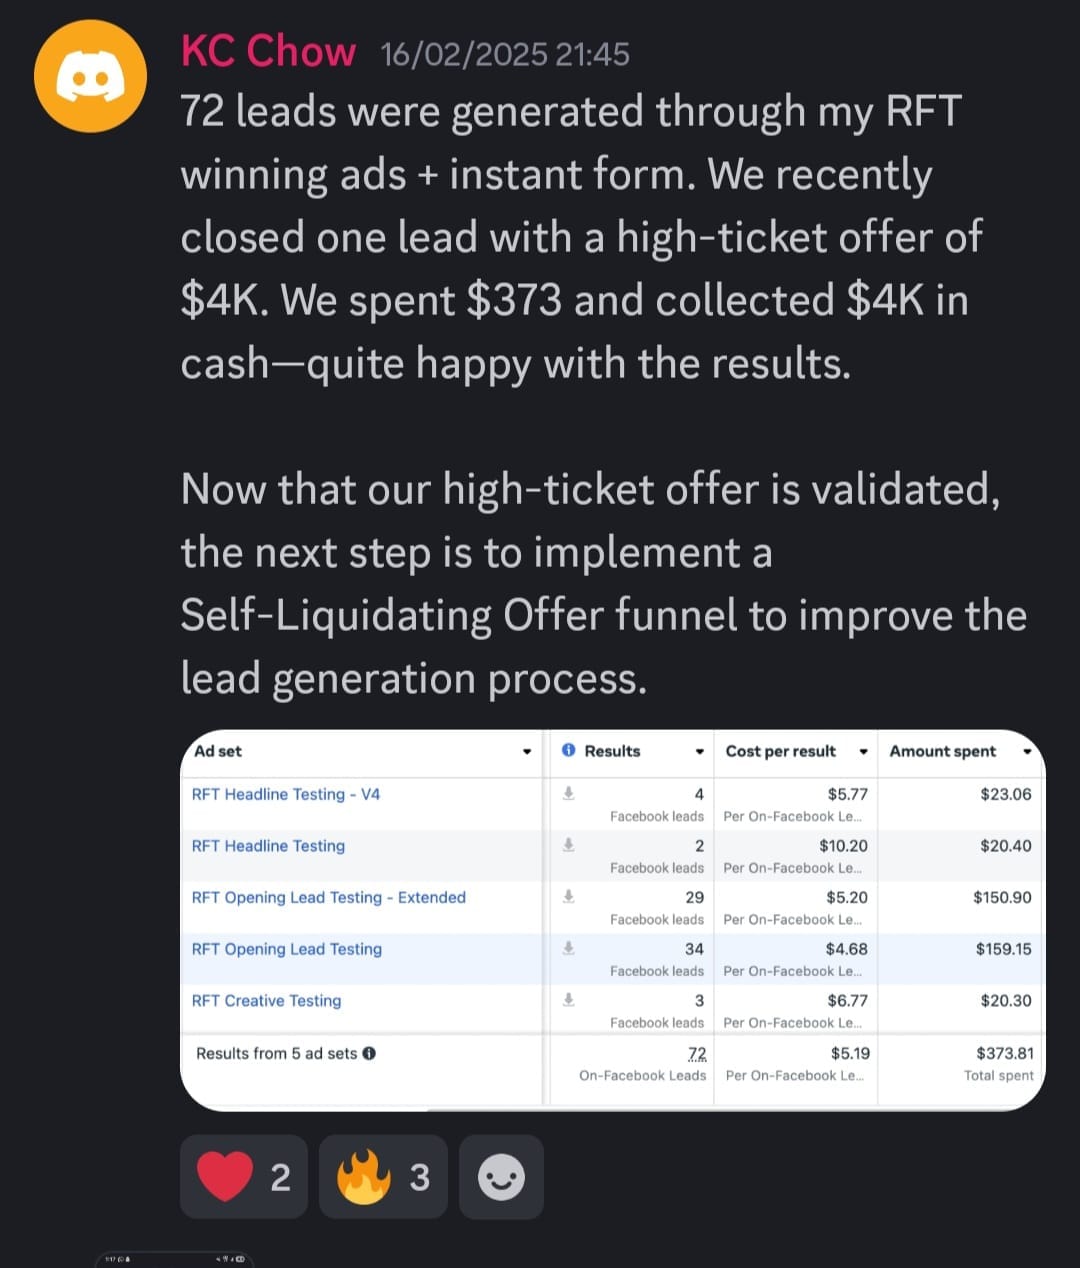This screenshot has height=1268, width=1080.
Task: Click KC Chow's Discord avatar icon
Action: [x=90, y=77]
